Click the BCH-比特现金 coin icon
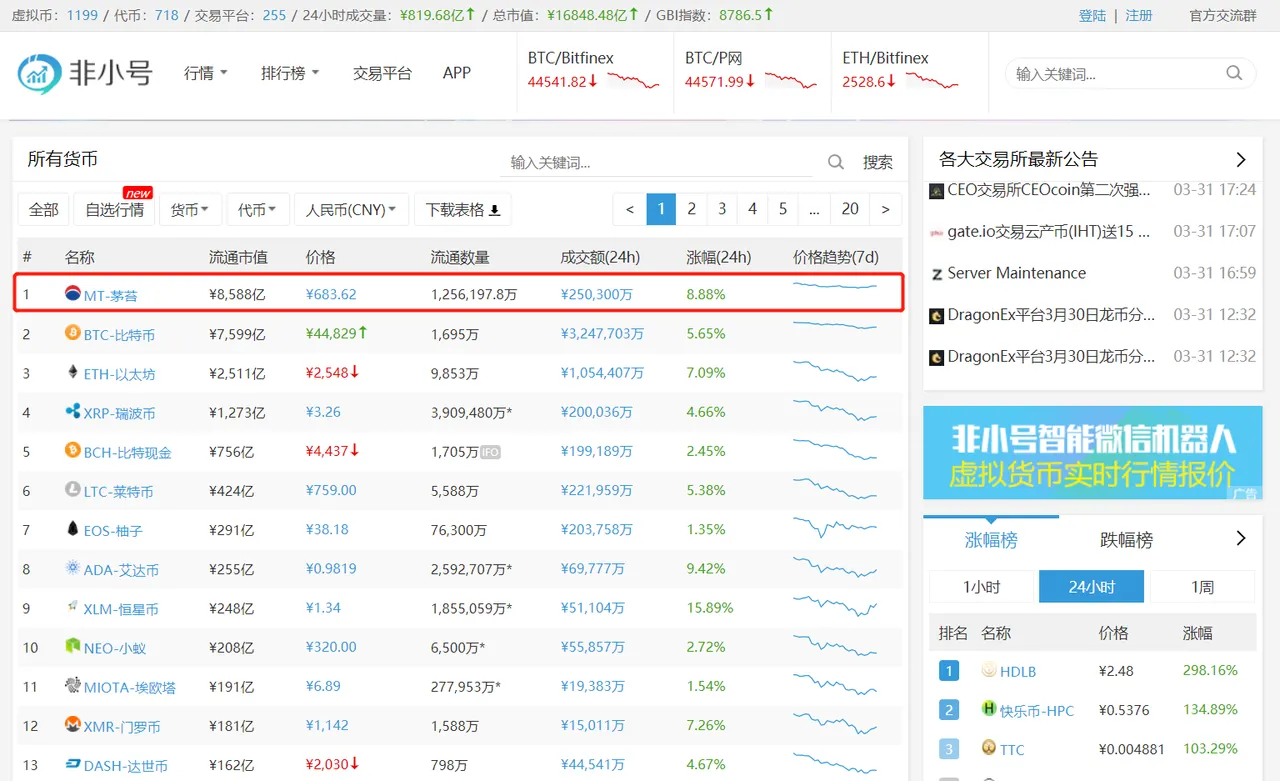Screen dimensions: 1280x781 point(72,450)
